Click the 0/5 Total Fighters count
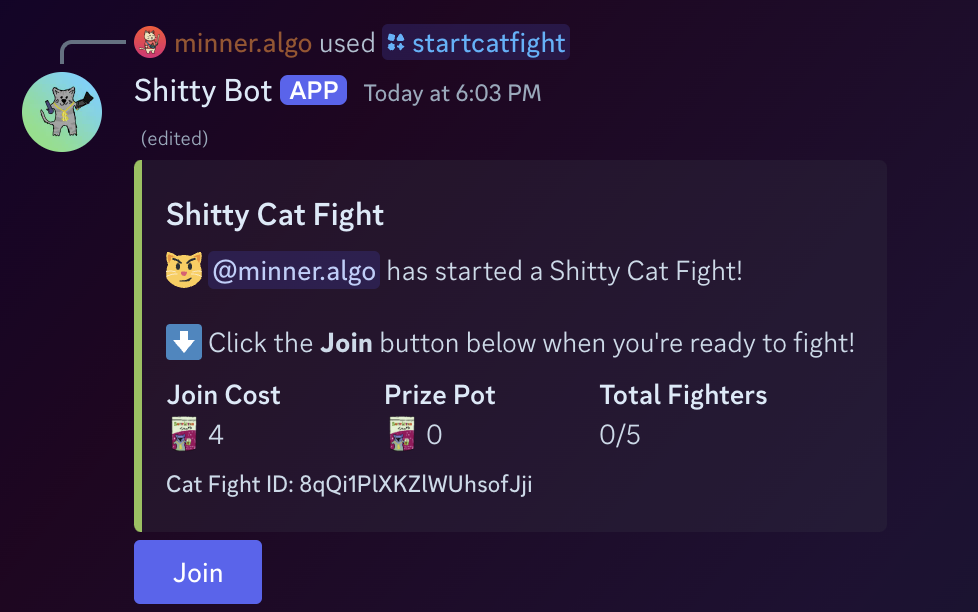Screen dimensions: 978x612 [x=620, y=435]
